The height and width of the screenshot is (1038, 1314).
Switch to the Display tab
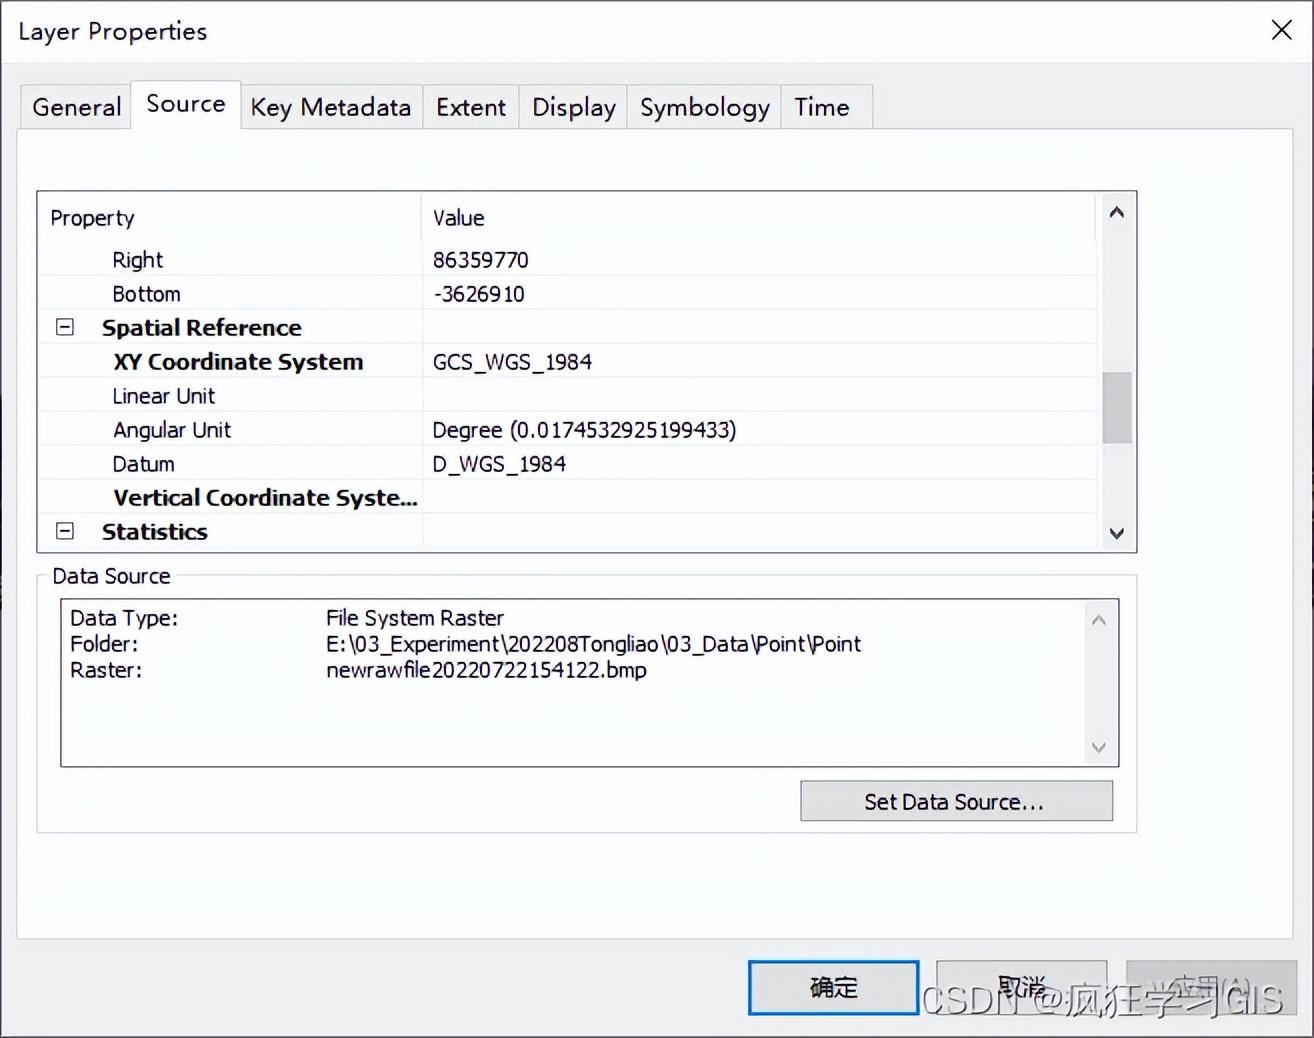(574, 107)
